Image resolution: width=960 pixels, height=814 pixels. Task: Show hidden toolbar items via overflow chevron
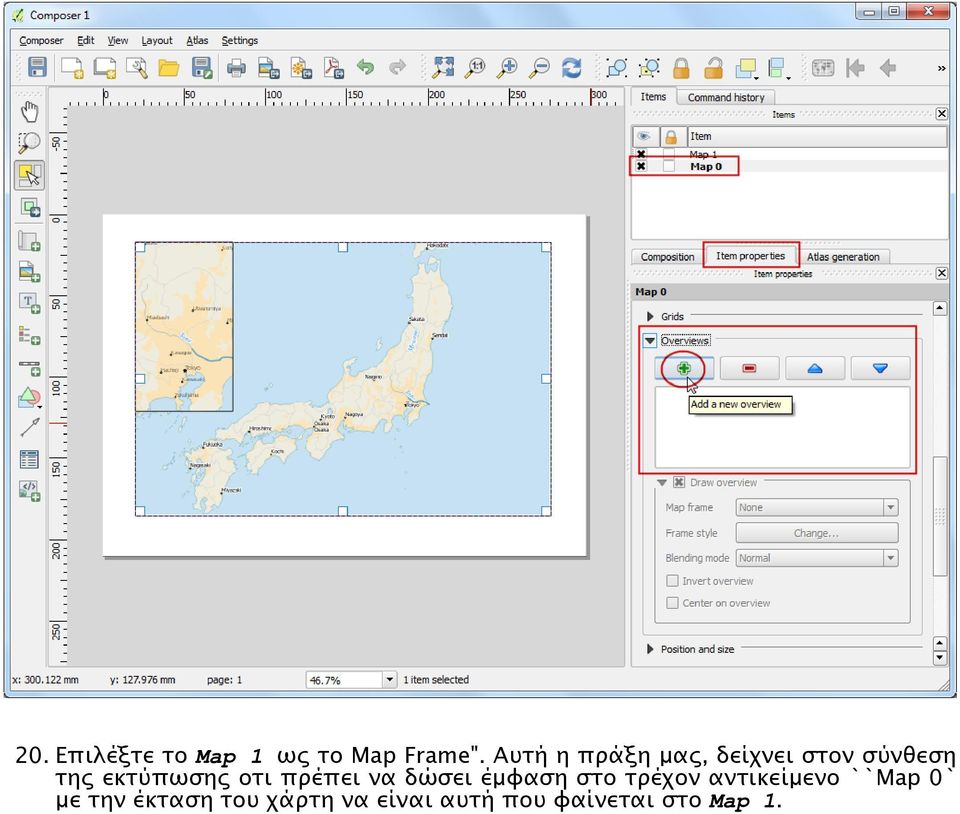tap(941, 68)
